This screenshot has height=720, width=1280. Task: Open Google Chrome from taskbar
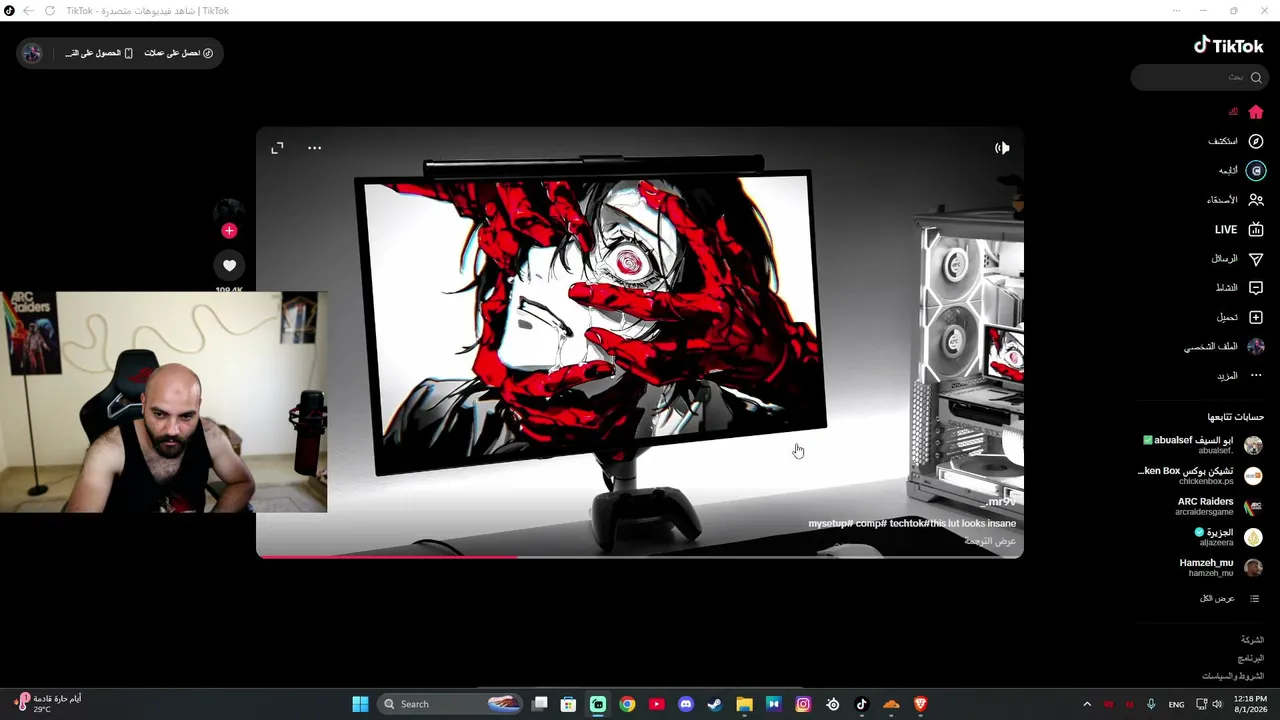pos(627,704)
